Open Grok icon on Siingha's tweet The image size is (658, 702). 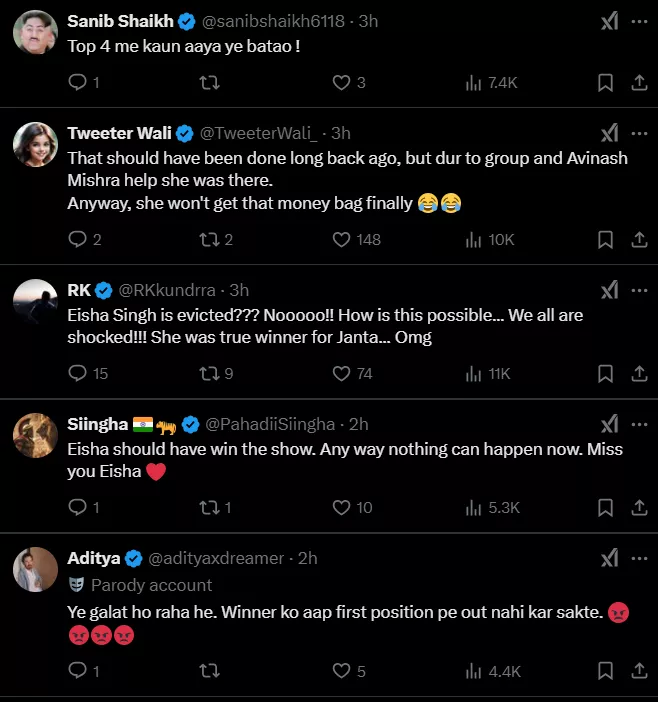tap(609, 424)
